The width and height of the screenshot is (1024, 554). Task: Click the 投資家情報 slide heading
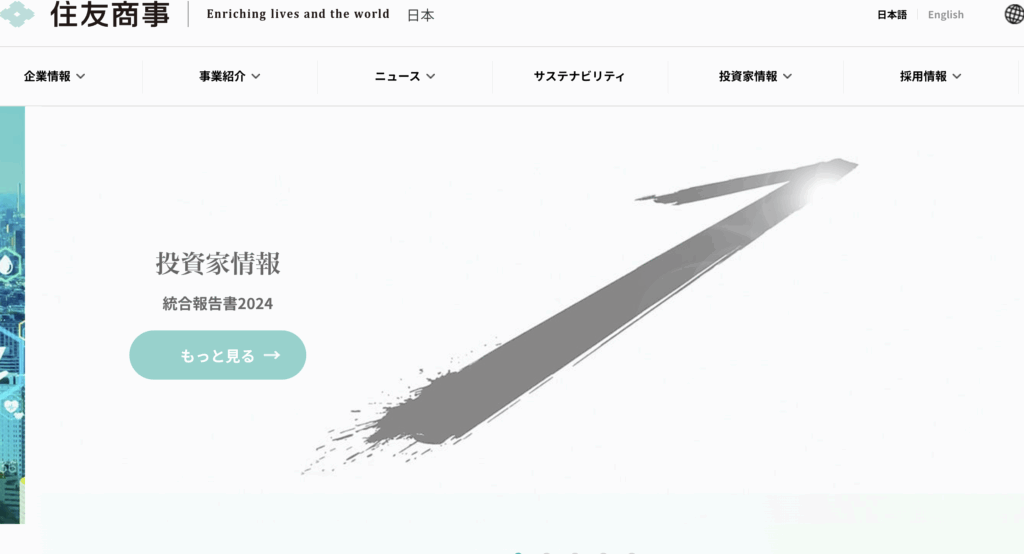pyautogui.click(x=217, y=264)
